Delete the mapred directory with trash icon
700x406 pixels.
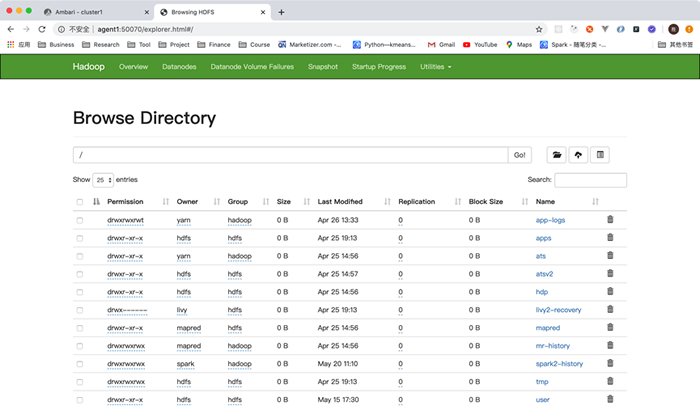pyautogui.click(x=610, y=327)
